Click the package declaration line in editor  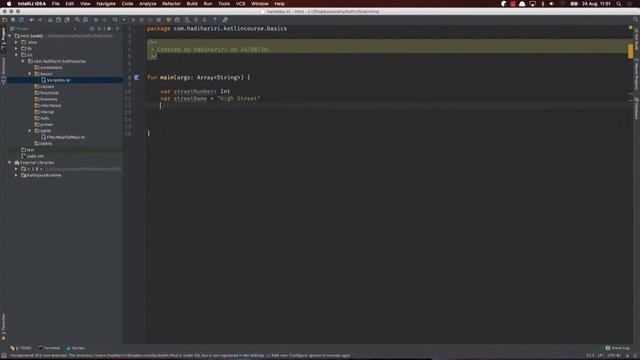[x=217, y=29]
